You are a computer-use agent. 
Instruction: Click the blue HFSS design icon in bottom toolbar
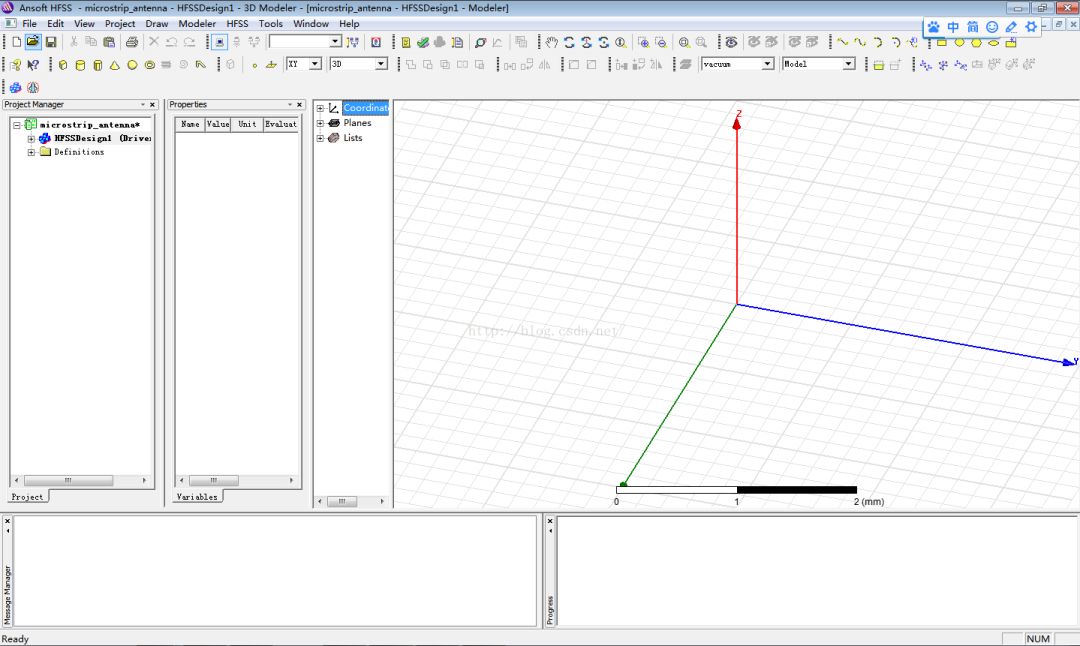pos(15,87)
